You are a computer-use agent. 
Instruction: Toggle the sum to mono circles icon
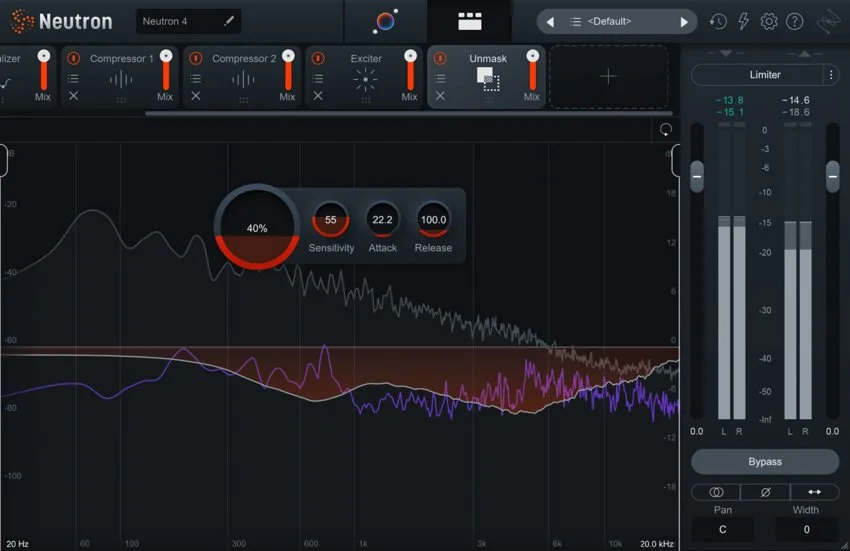point(716,492)
